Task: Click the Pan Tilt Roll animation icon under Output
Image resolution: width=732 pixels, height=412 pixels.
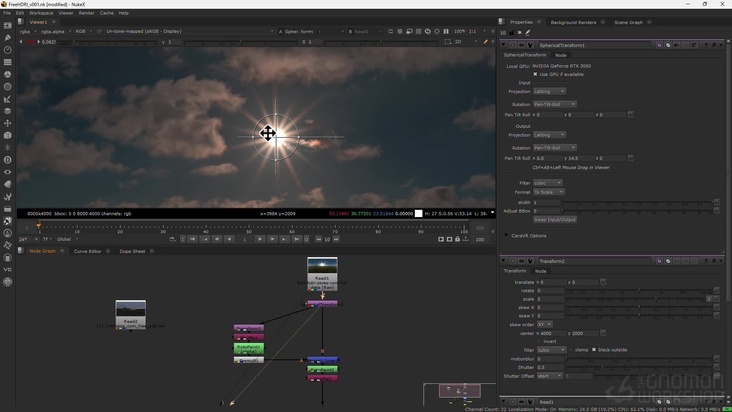Action: tap(630, 158)
